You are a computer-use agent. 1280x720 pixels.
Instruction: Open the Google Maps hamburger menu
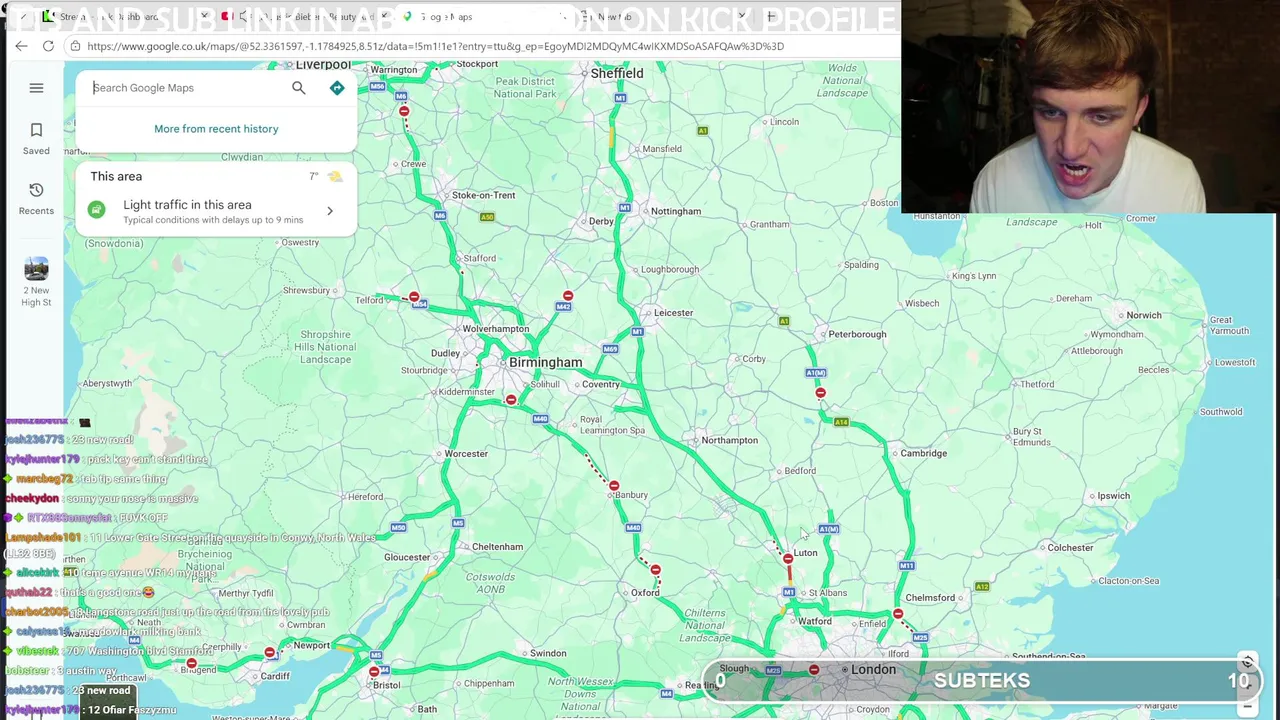[x=36, y=88]
